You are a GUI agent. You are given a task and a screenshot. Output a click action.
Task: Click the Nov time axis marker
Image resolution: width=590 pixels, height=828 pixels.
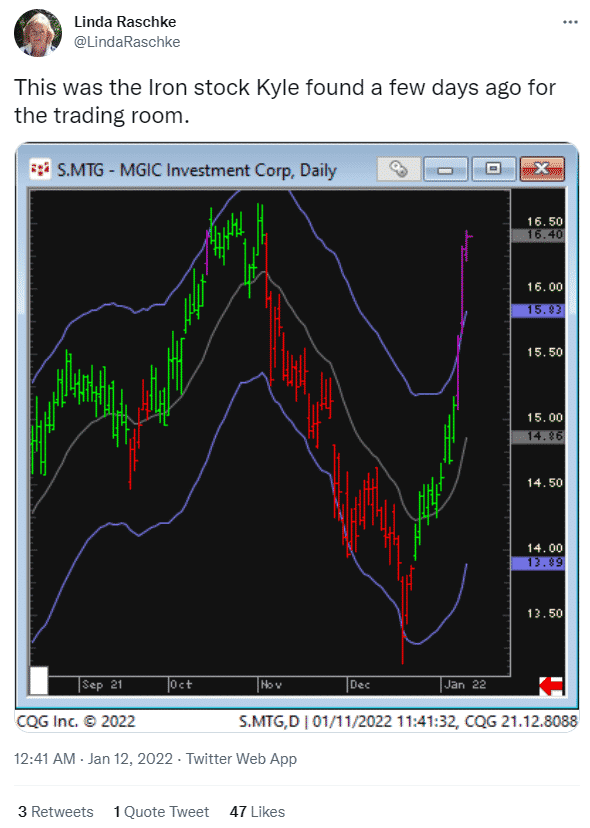point(271,684)
